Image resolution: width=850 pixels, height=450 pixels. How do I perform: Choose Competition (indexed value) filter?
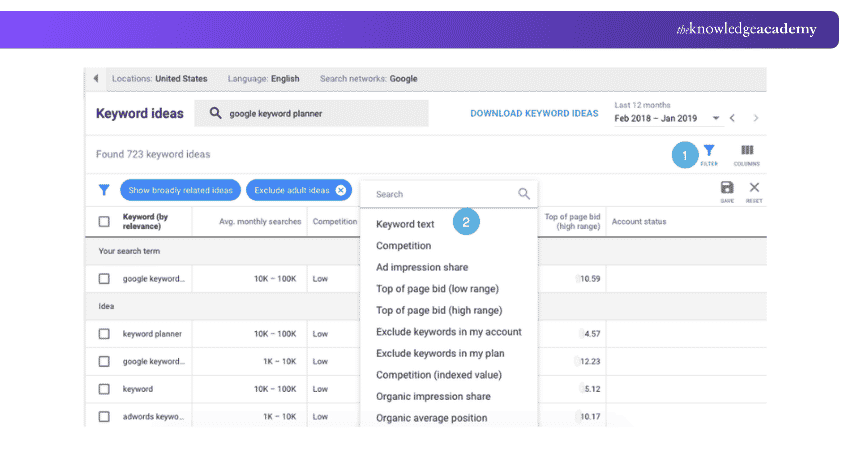[x=439, y=375]
